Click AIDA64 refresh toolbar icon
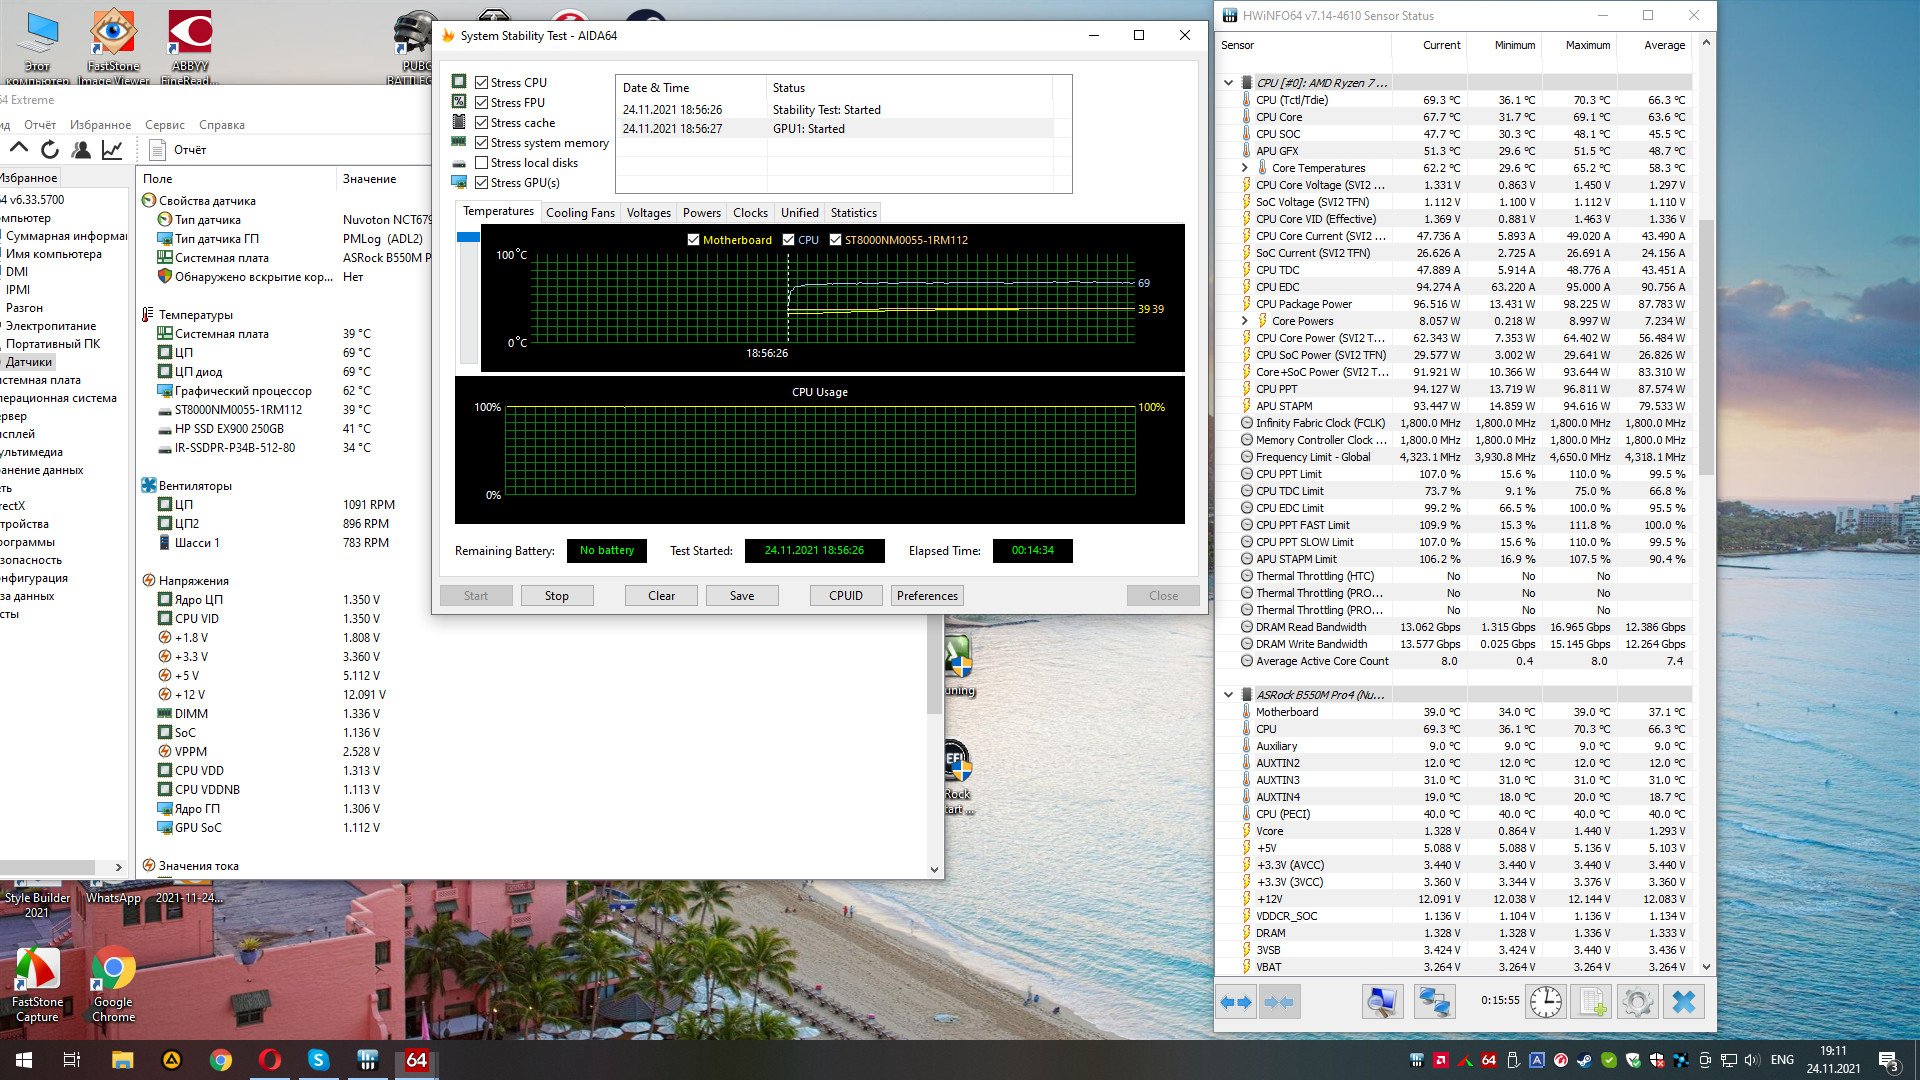The width and height of the screenshot is (1920, 1080). click(50, 150)
